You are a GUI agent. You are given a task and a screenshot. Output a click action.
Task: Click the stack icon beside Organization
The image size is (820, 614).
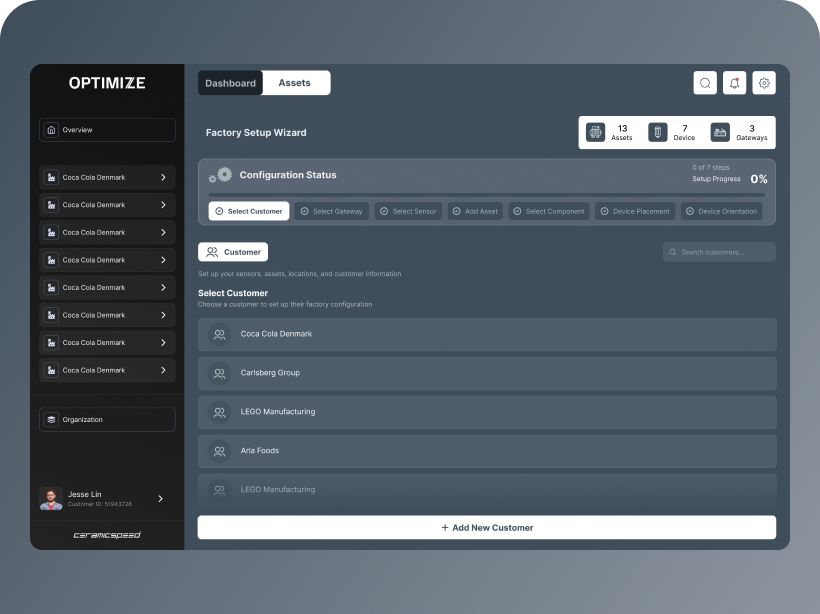point(51,419)
